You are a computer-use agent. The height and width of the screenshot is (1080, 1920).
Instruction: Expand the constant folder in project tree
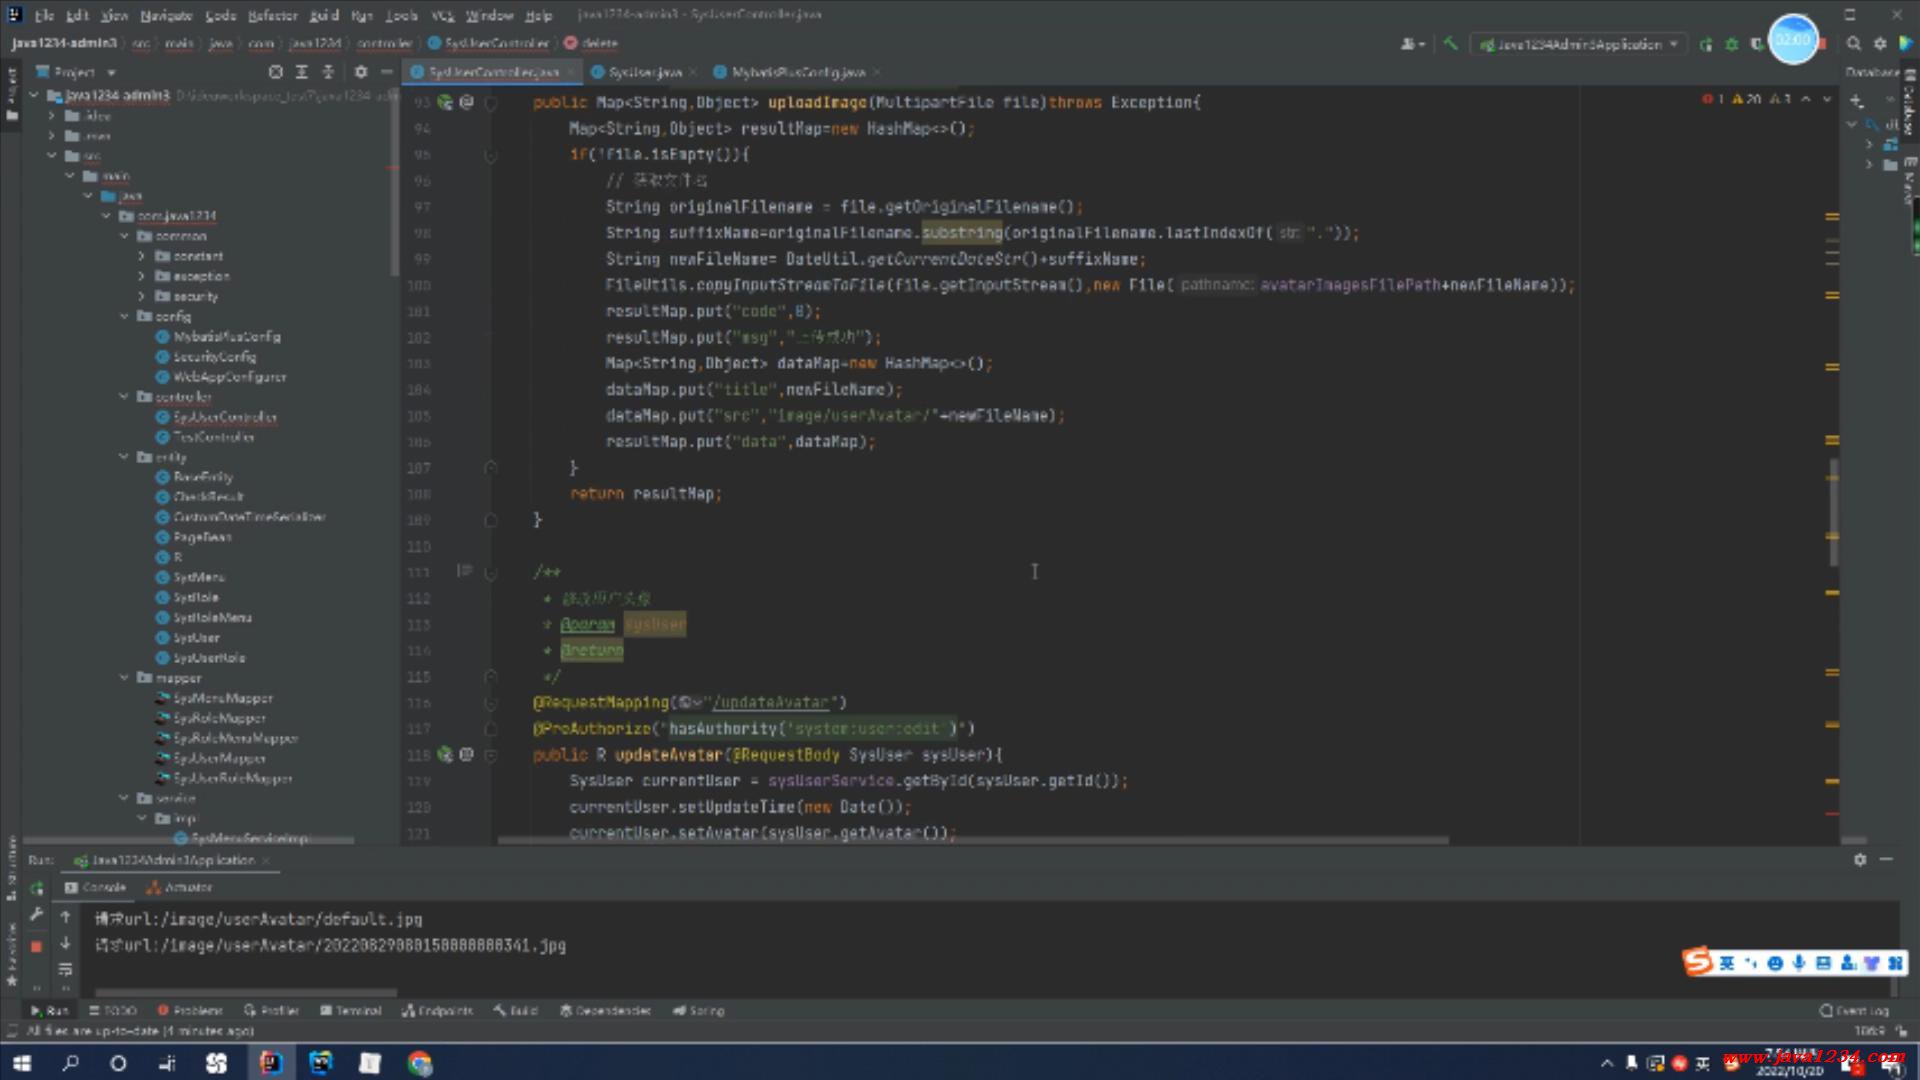click(x=142, y=256)
